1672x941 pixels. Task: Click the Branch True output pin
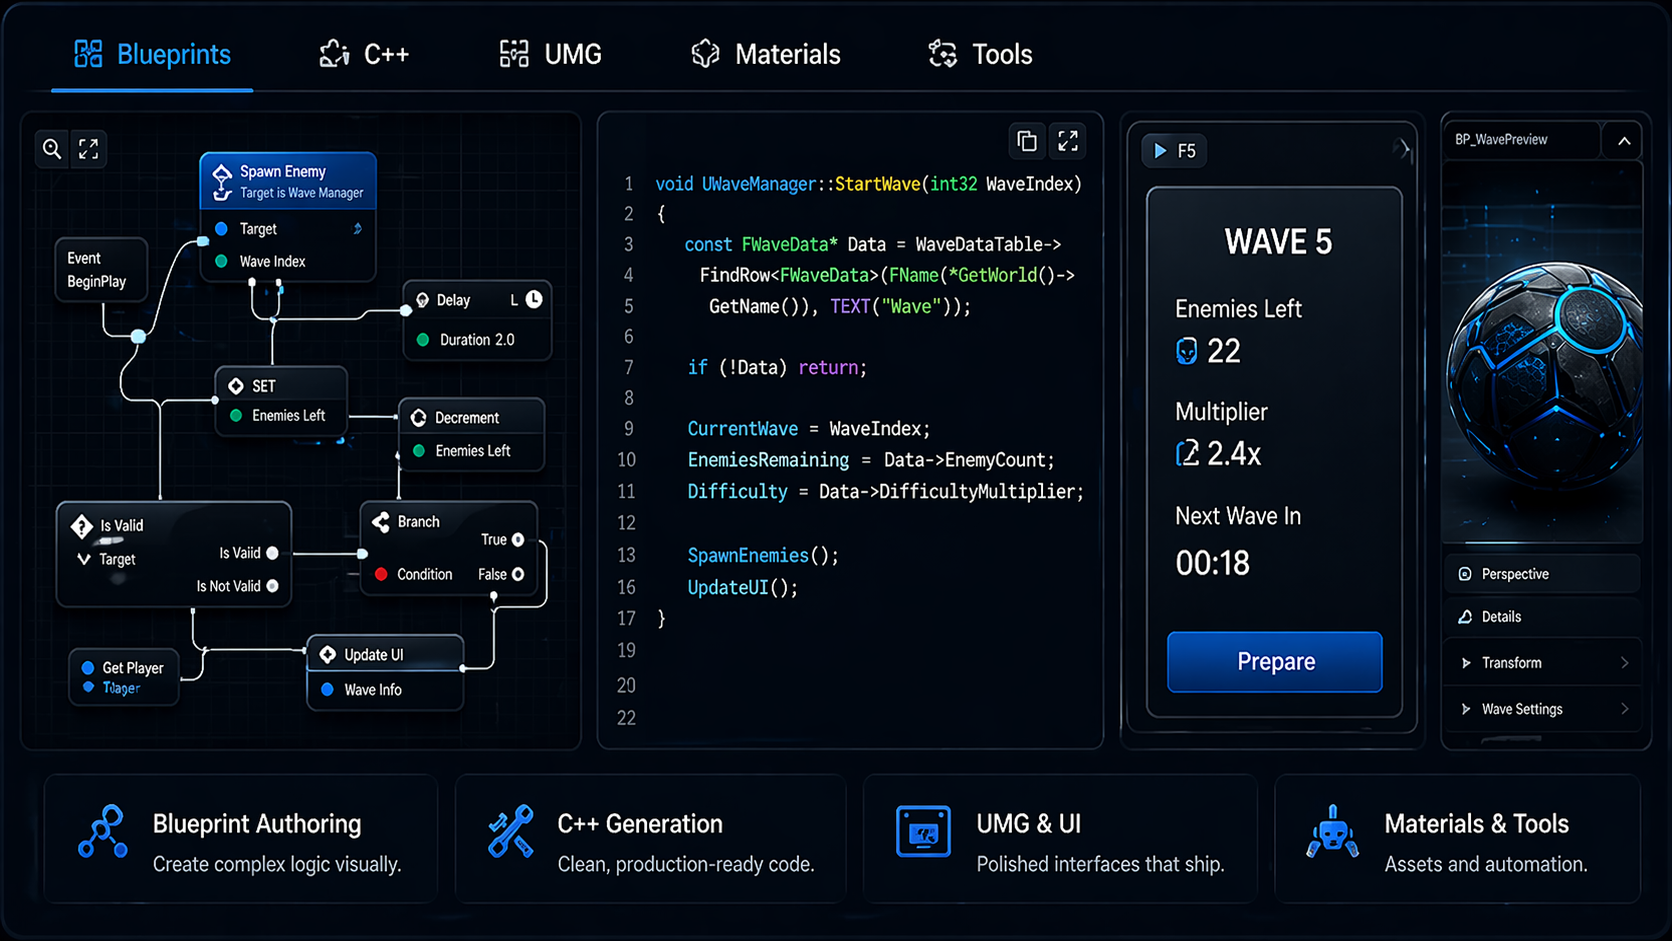pos(518,540)
